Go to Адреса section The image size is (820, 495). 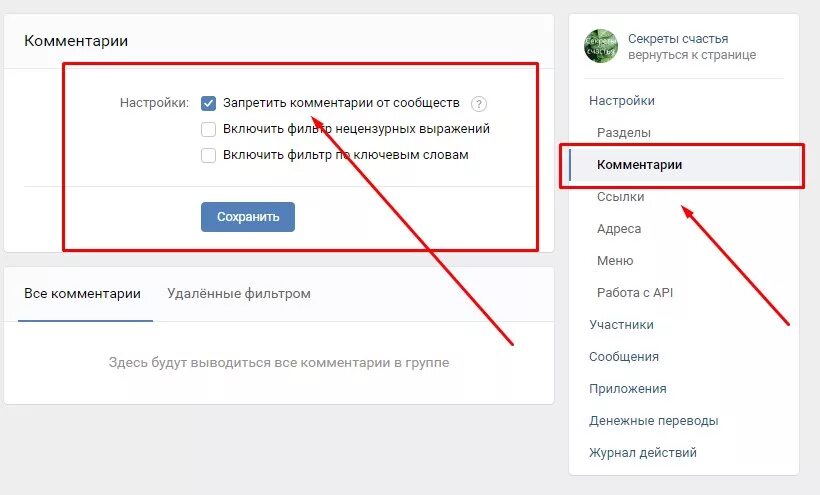pos(619,229)
